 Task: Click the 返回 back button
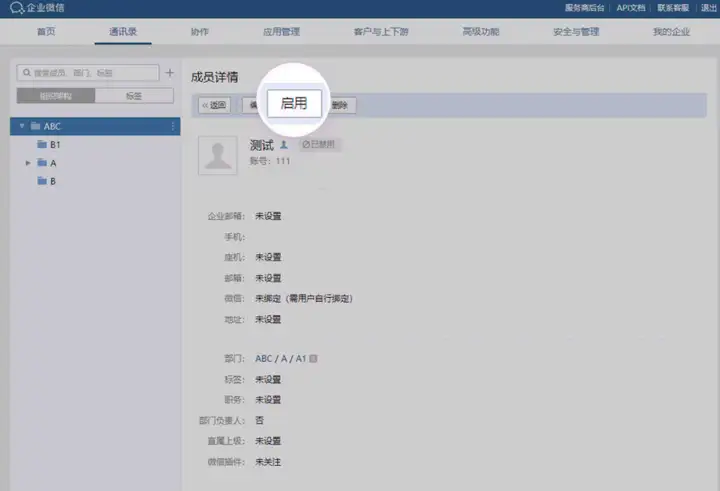(214, 104)
